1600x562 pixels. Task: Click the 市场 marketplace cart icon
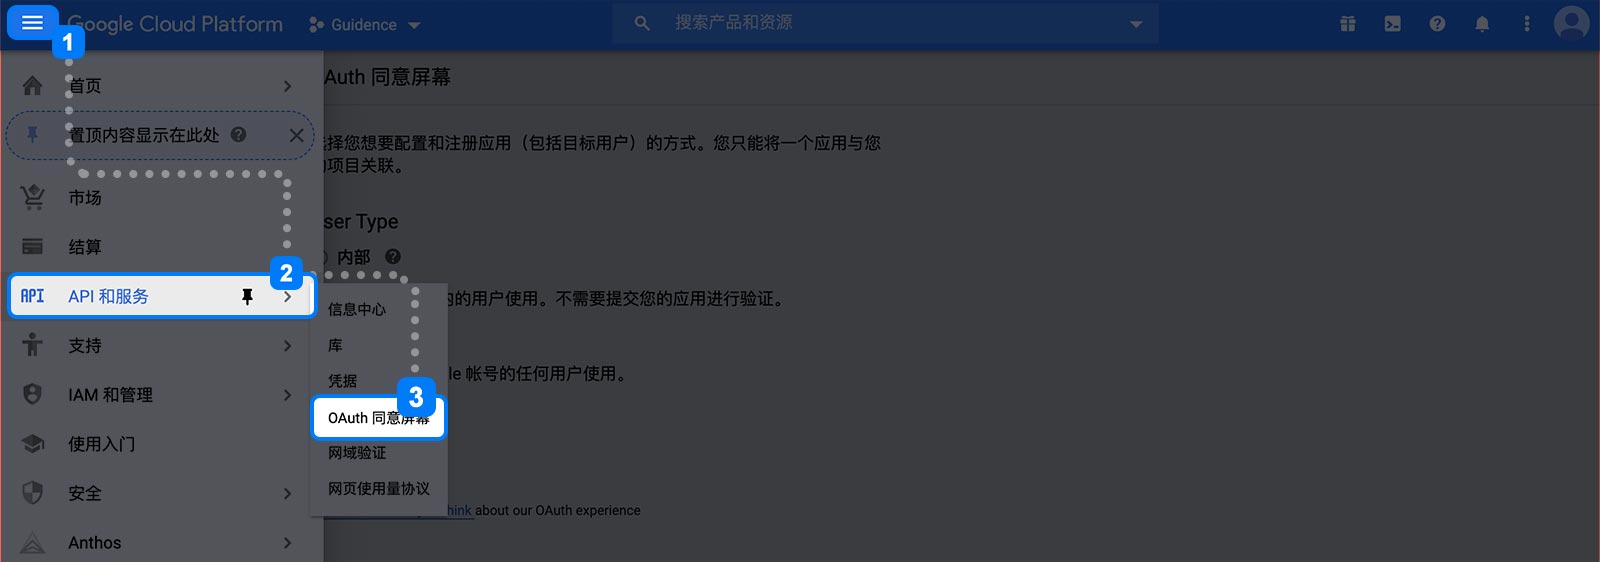[x=33, y=197]
